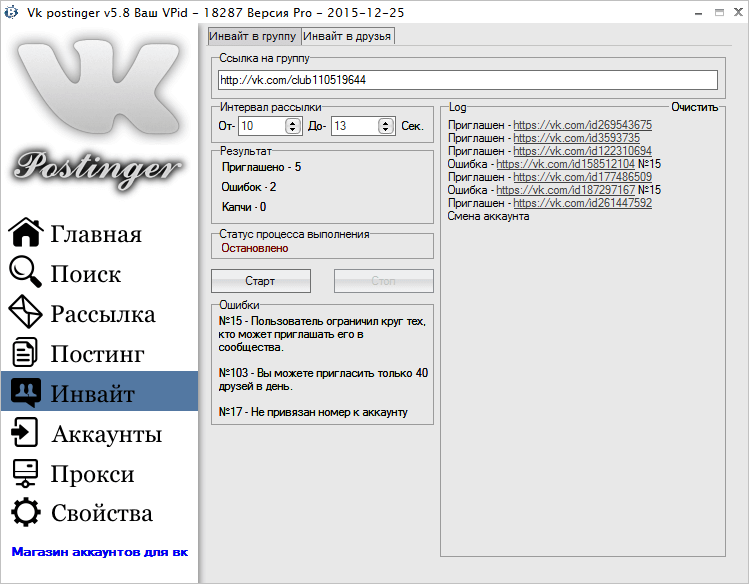Switch to Инвайт в друзья tab
Image resolution: width=749 pixels, height=584 pixels.
point(348,36)
